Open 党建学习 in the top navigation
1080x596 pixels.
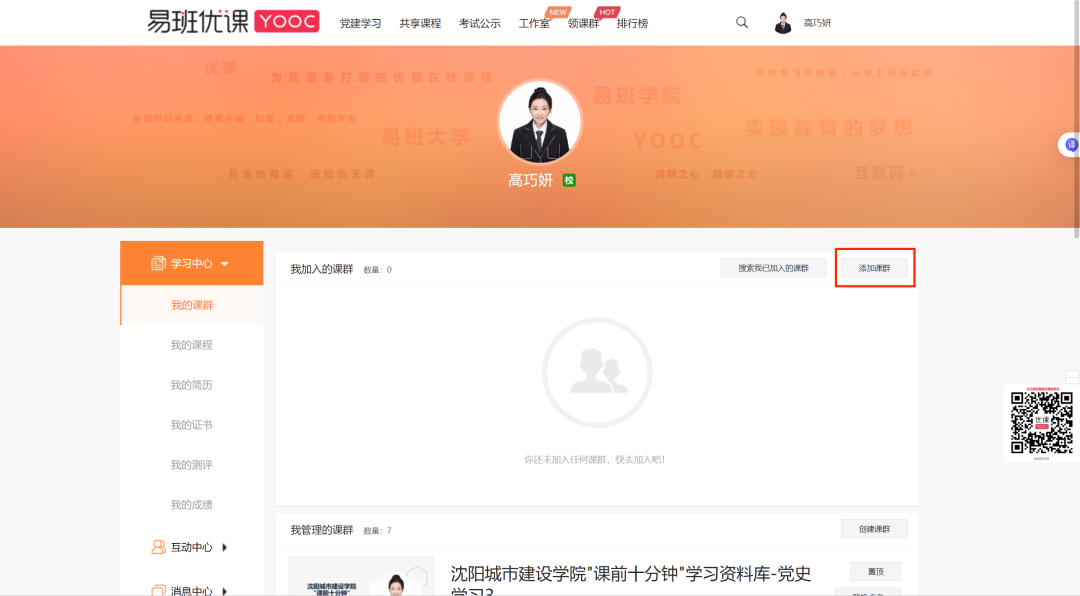coord(360,23)
